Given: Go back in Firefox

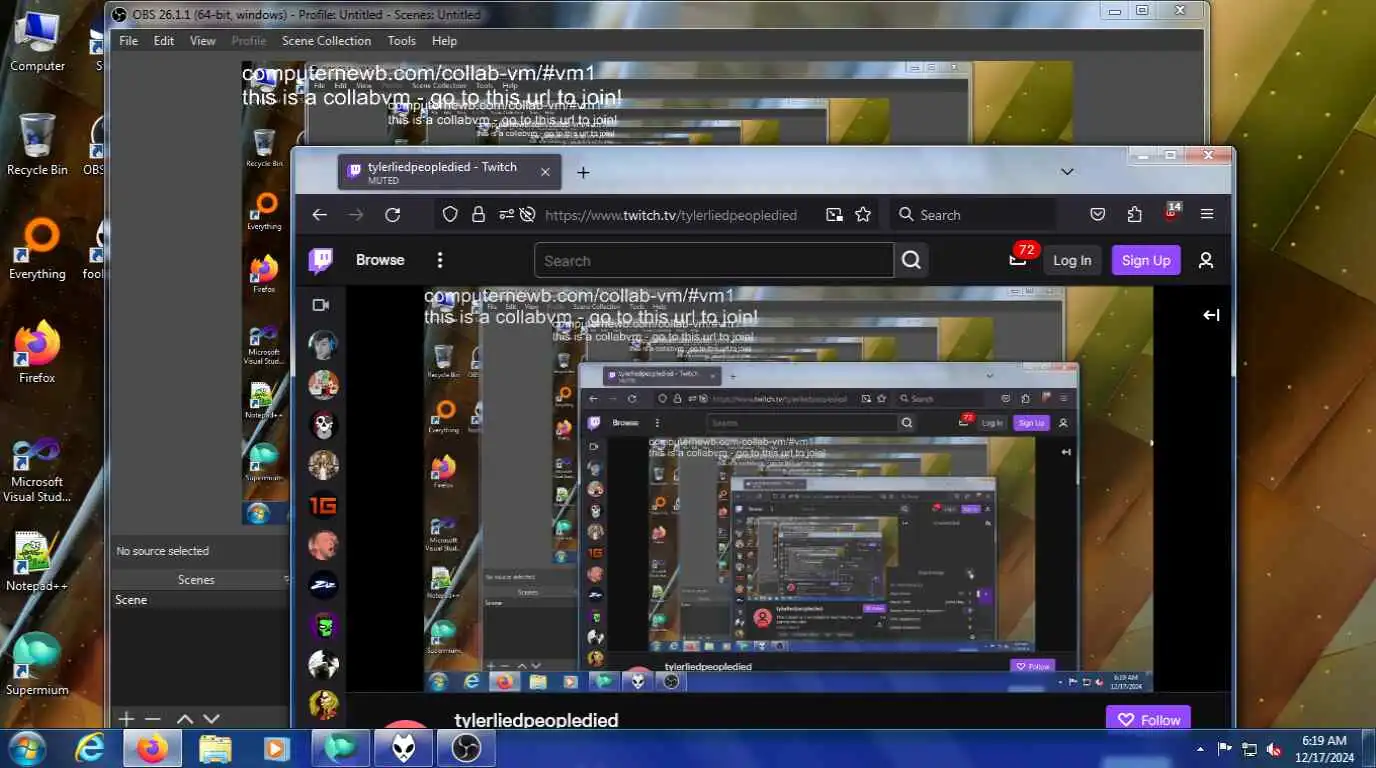Looking at the screenshot, I should [319, 215].
